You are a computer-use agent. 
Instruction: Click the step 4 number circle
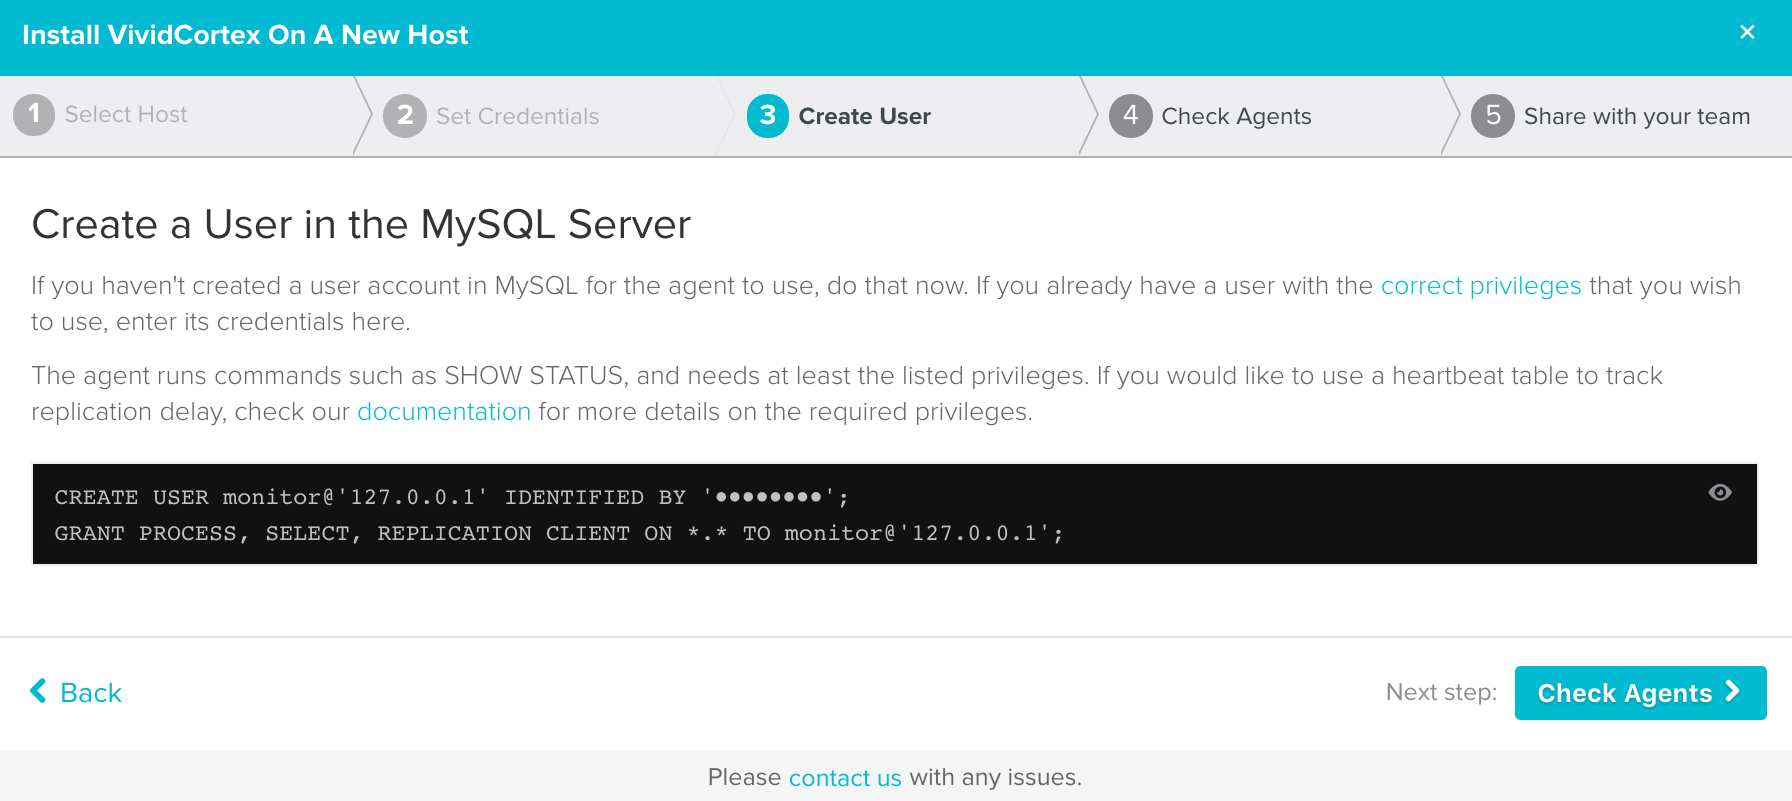coord(1131,116)
